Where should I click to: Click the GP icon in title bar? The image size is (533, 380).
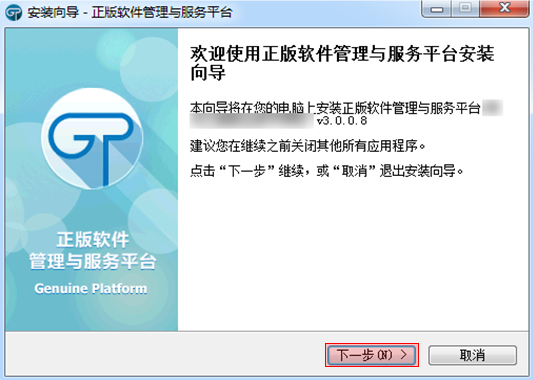14,13
